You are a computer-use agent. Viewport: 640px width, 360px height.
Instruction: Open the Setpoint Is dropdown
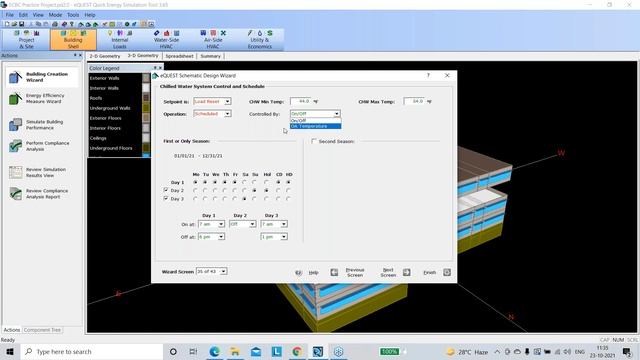[227, 101]
